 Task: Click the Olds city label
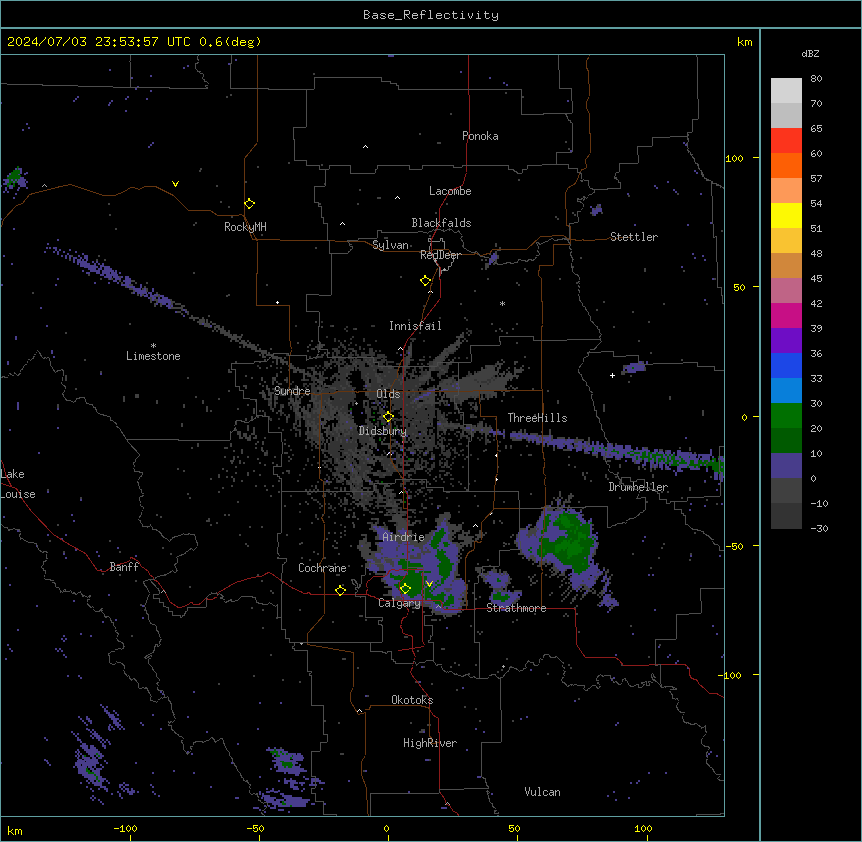point(388,394)
